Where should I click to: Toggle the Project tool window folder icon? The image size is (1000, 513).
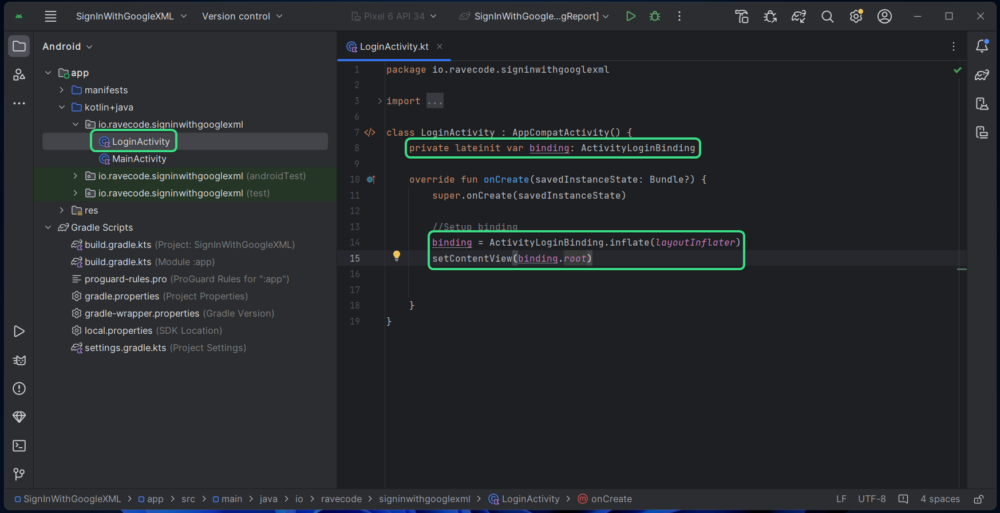[19, 46]
